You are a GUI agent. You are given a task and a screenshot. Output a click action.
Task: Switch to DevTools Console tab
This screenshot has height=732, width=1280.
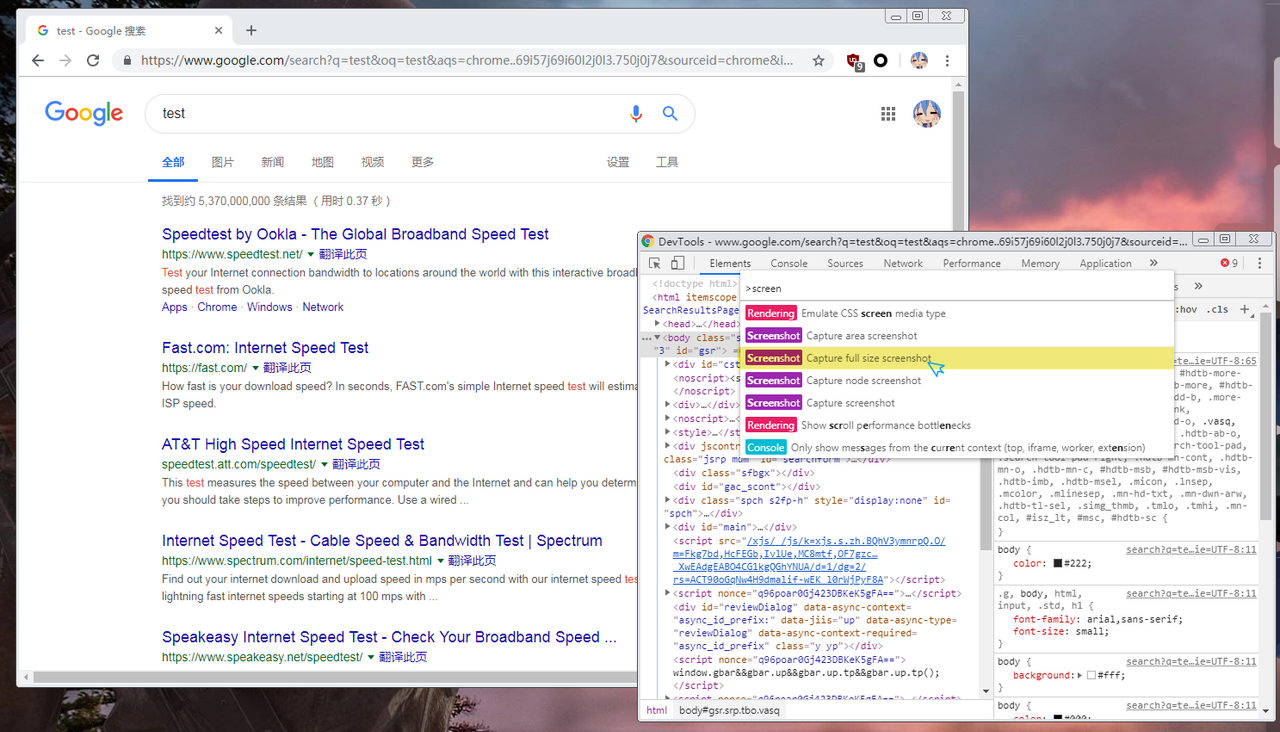(x=789, y=263)
